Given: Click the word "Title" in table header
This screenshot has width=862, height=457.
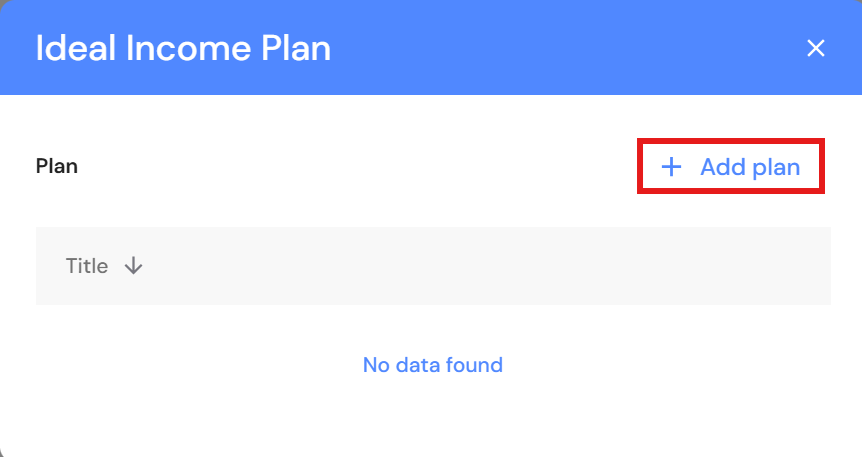Looking at the screenshot, I should (87, 266).
